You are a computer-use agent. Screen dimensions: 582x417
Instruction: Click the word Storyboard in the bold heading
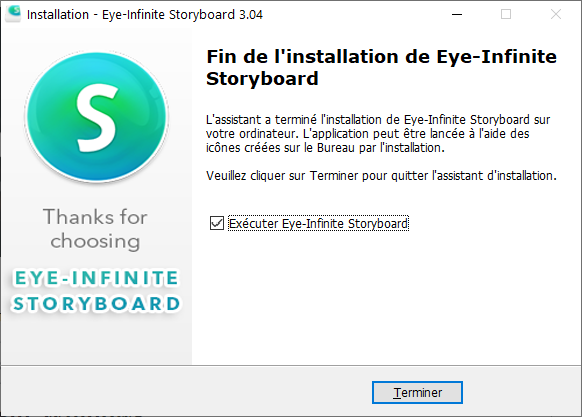click(262, 79)
